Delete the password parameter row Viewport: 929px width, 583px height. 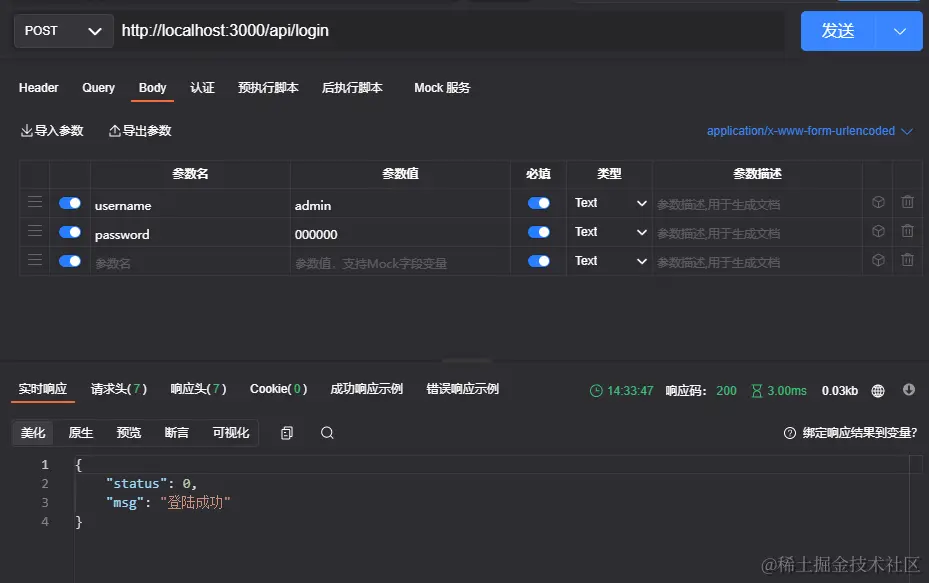[x=907, y=231]
